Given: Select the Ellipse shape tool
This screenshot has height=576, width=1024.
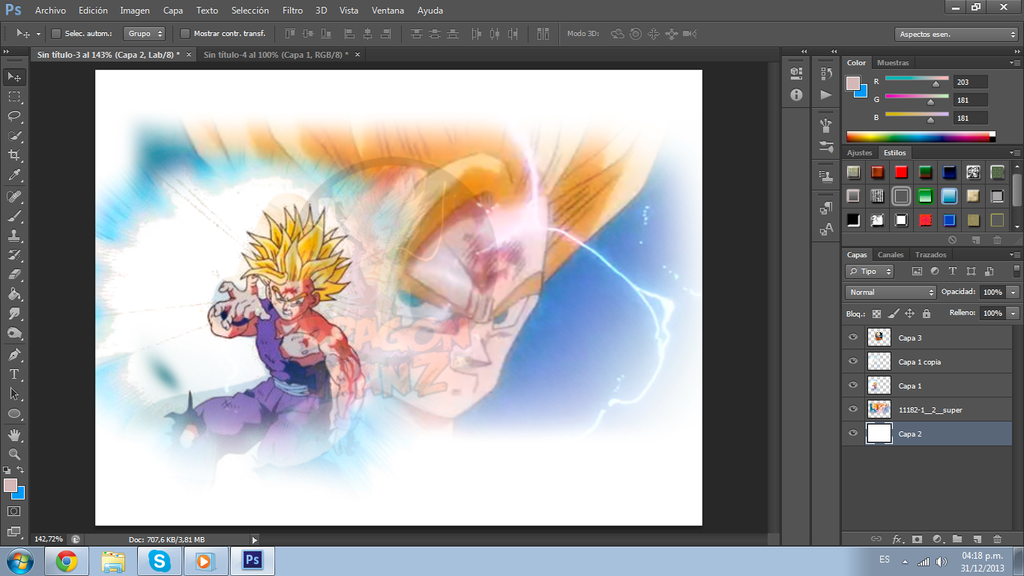Looking at the screenshot, I should (14, 414).
